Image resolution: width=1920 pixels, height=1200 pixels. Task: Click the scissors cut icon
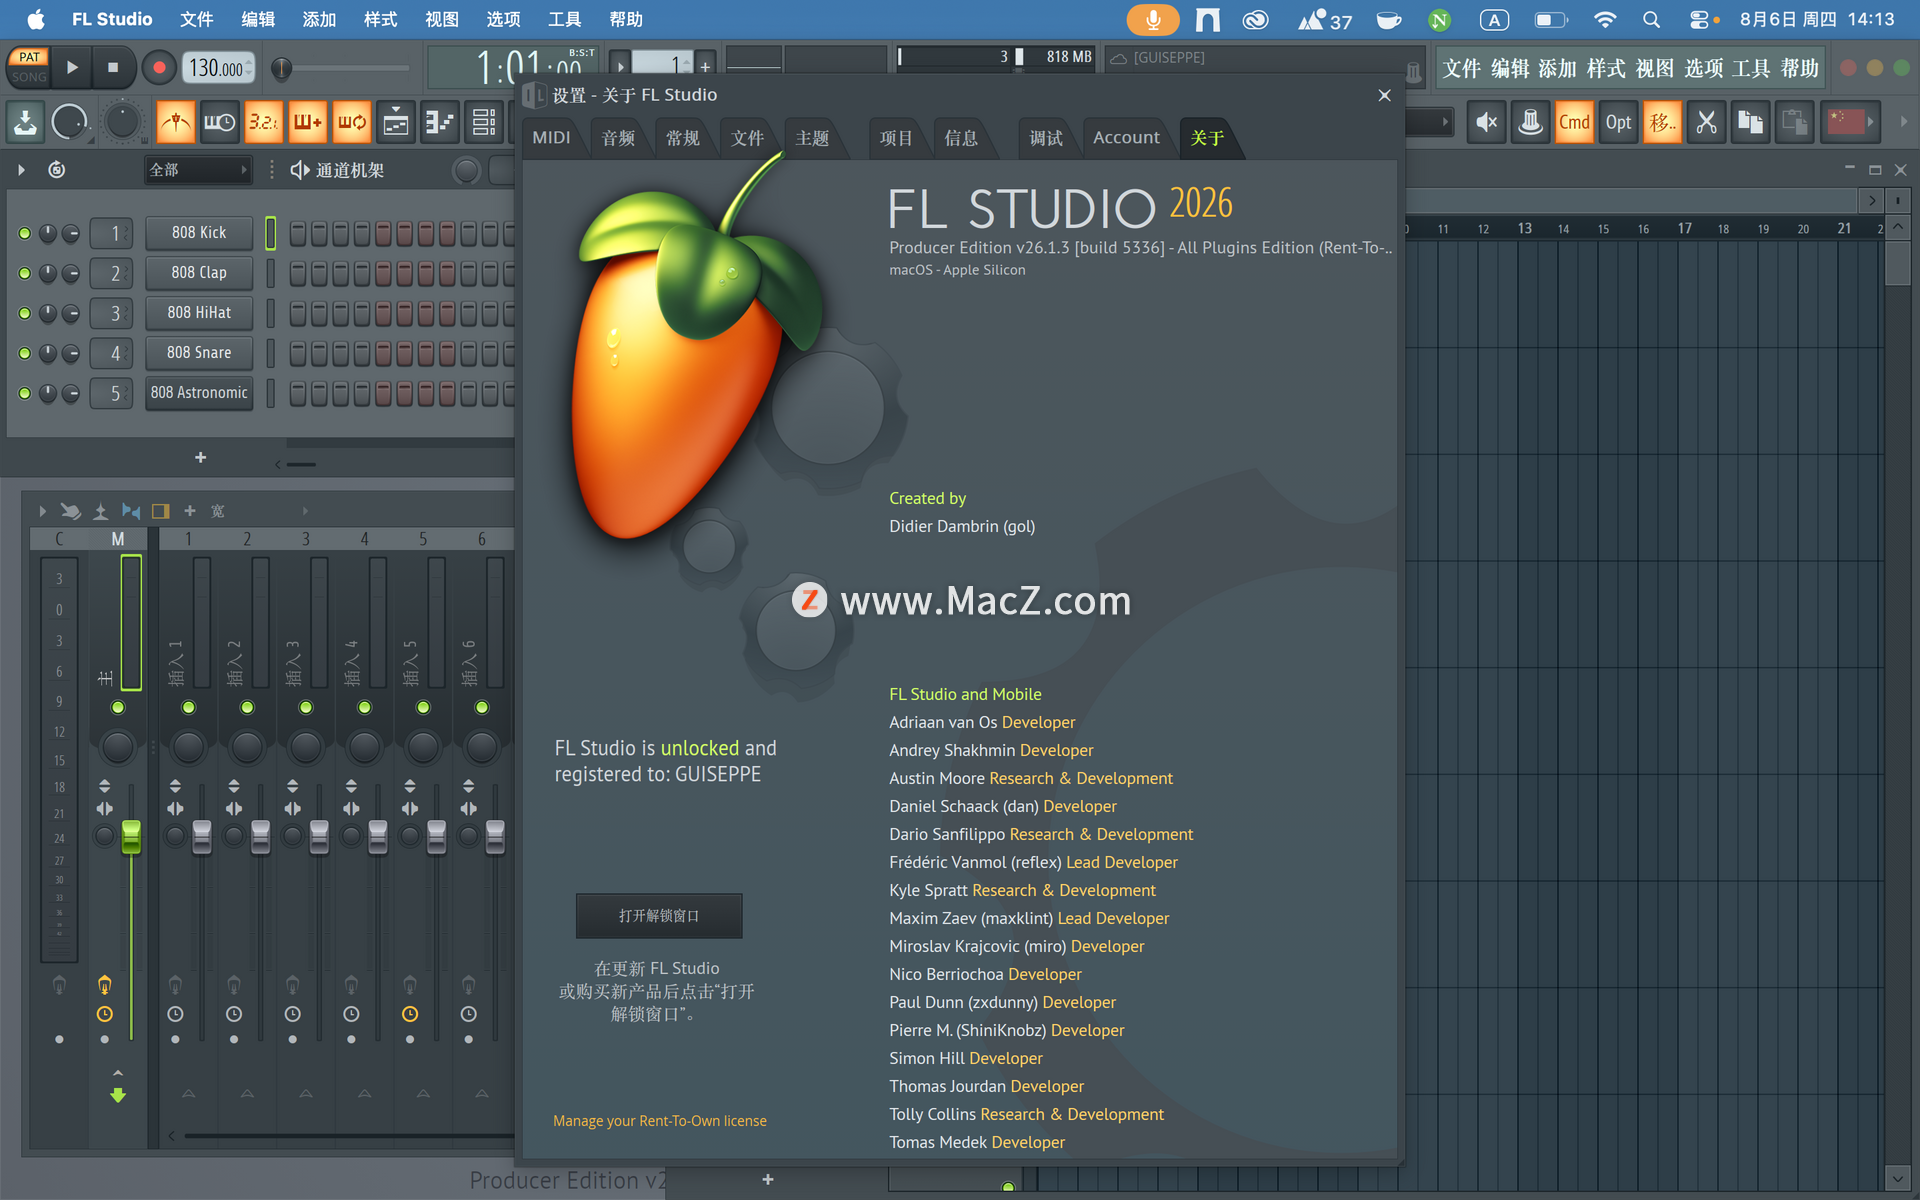pyautogui.click(x=1707, y=123)
